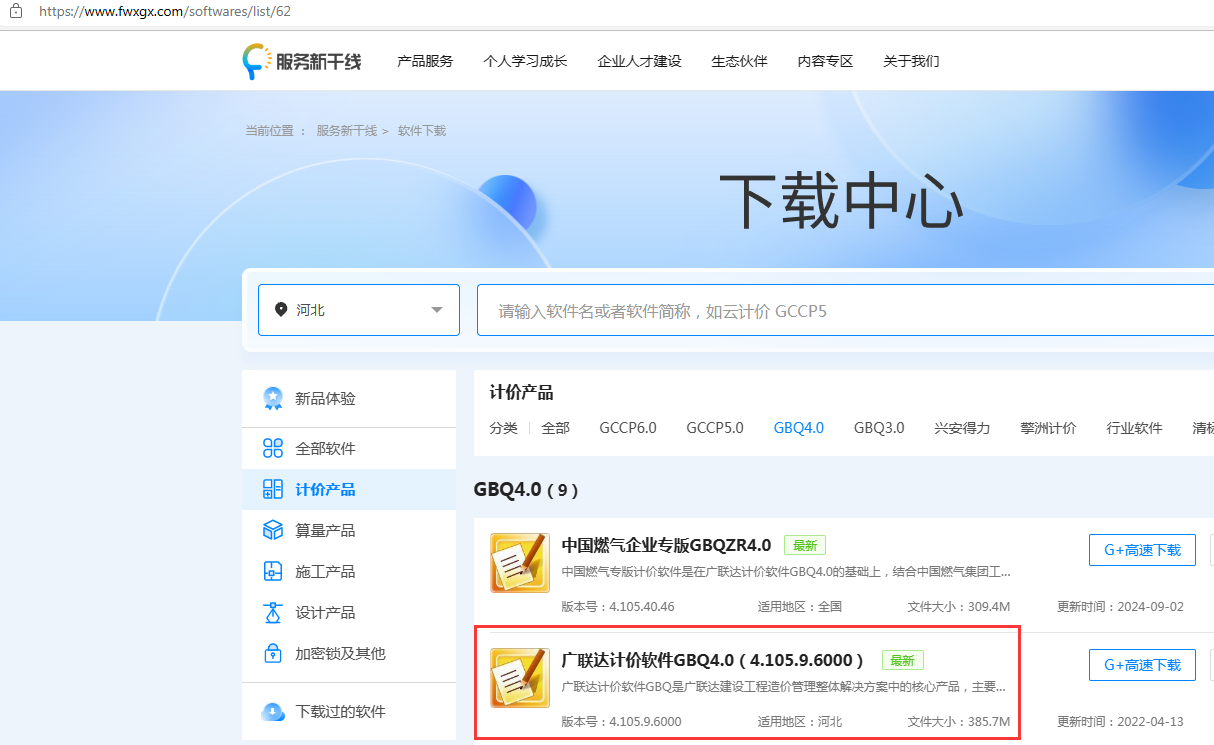Click the software name search field
The image size is (1214, 745).
(845, 311)
